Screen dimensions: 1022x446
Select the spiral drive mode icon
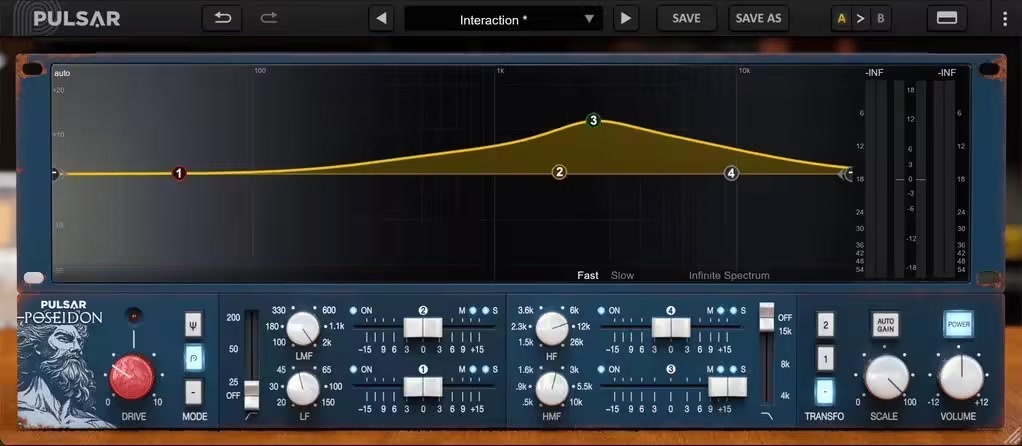click(193, 358)
